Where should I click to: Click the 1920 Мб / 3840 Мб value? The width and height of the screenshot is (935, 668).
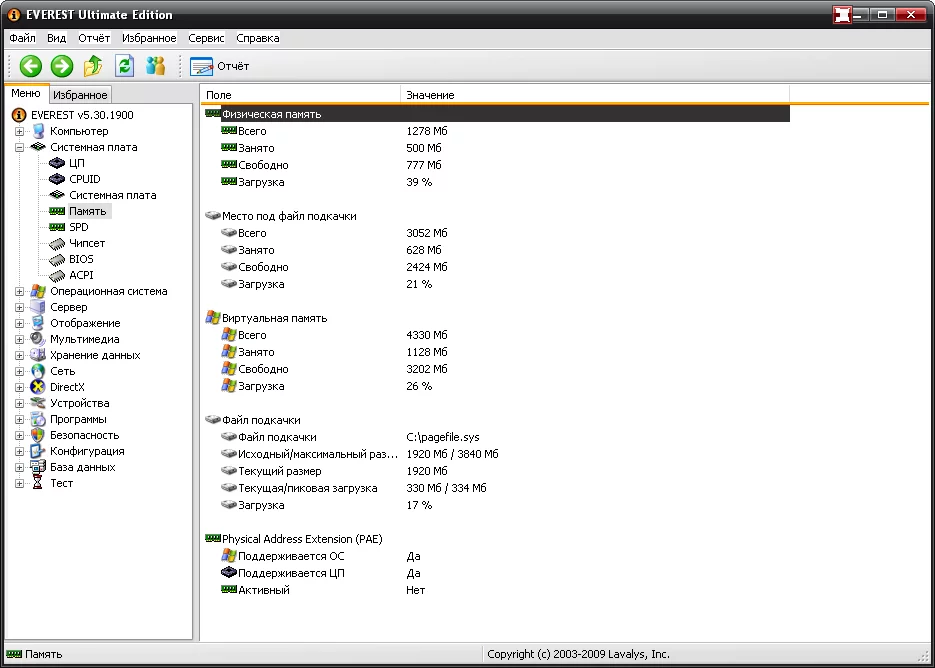point(453,454)
